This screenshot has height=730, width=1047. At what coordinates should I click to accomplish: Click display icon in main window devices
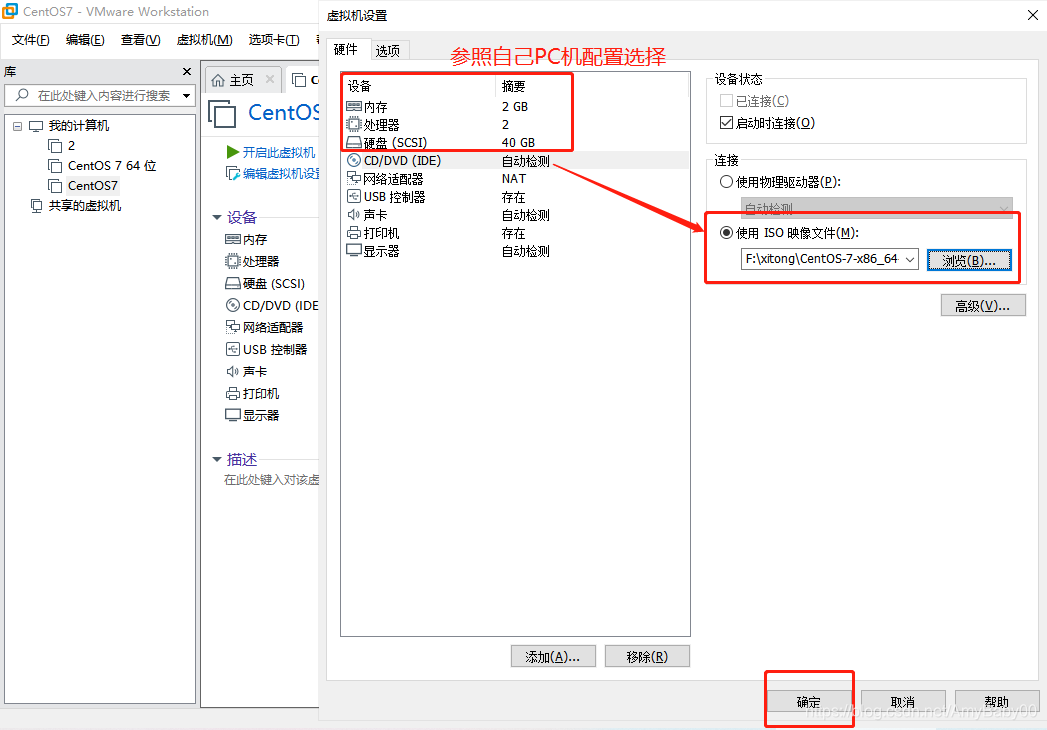[x=233, y=415]
